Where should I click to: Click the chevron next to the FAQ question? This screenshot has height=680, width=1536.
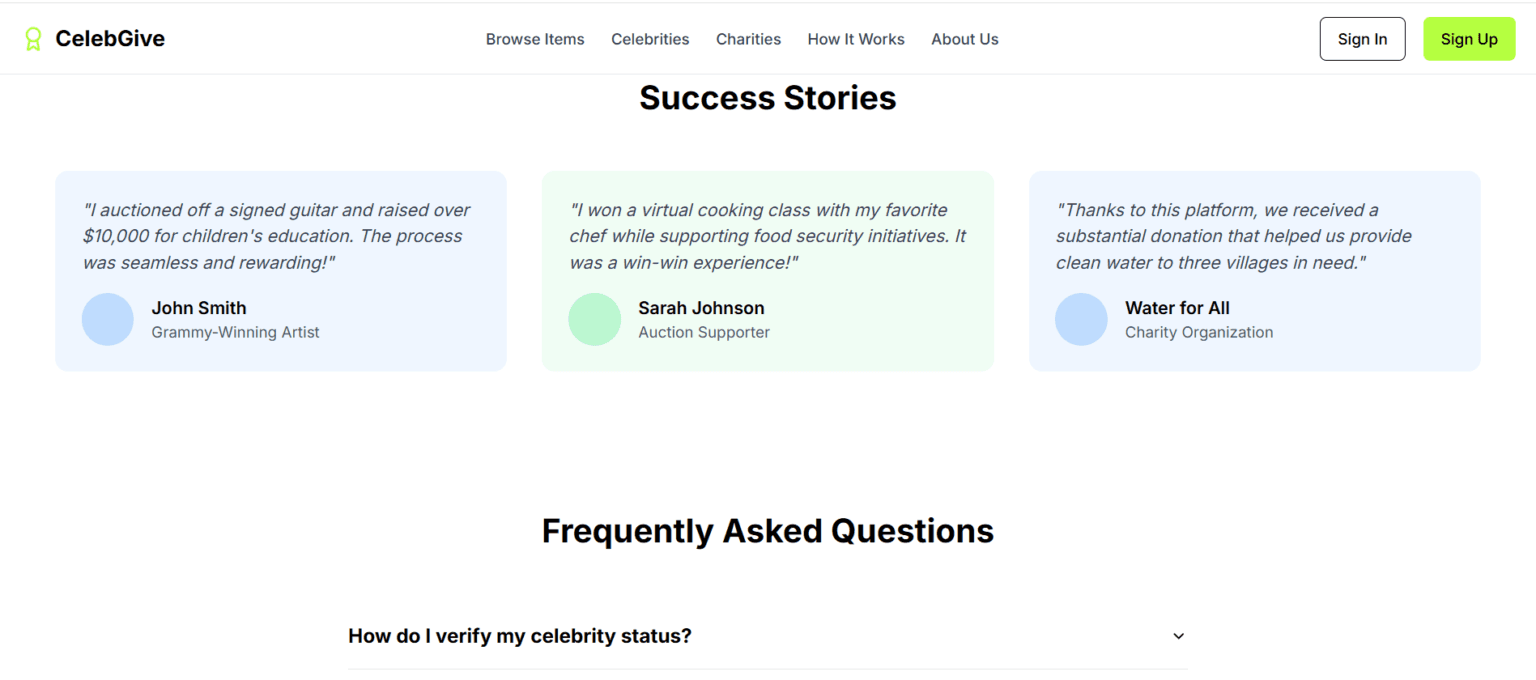1177,636
